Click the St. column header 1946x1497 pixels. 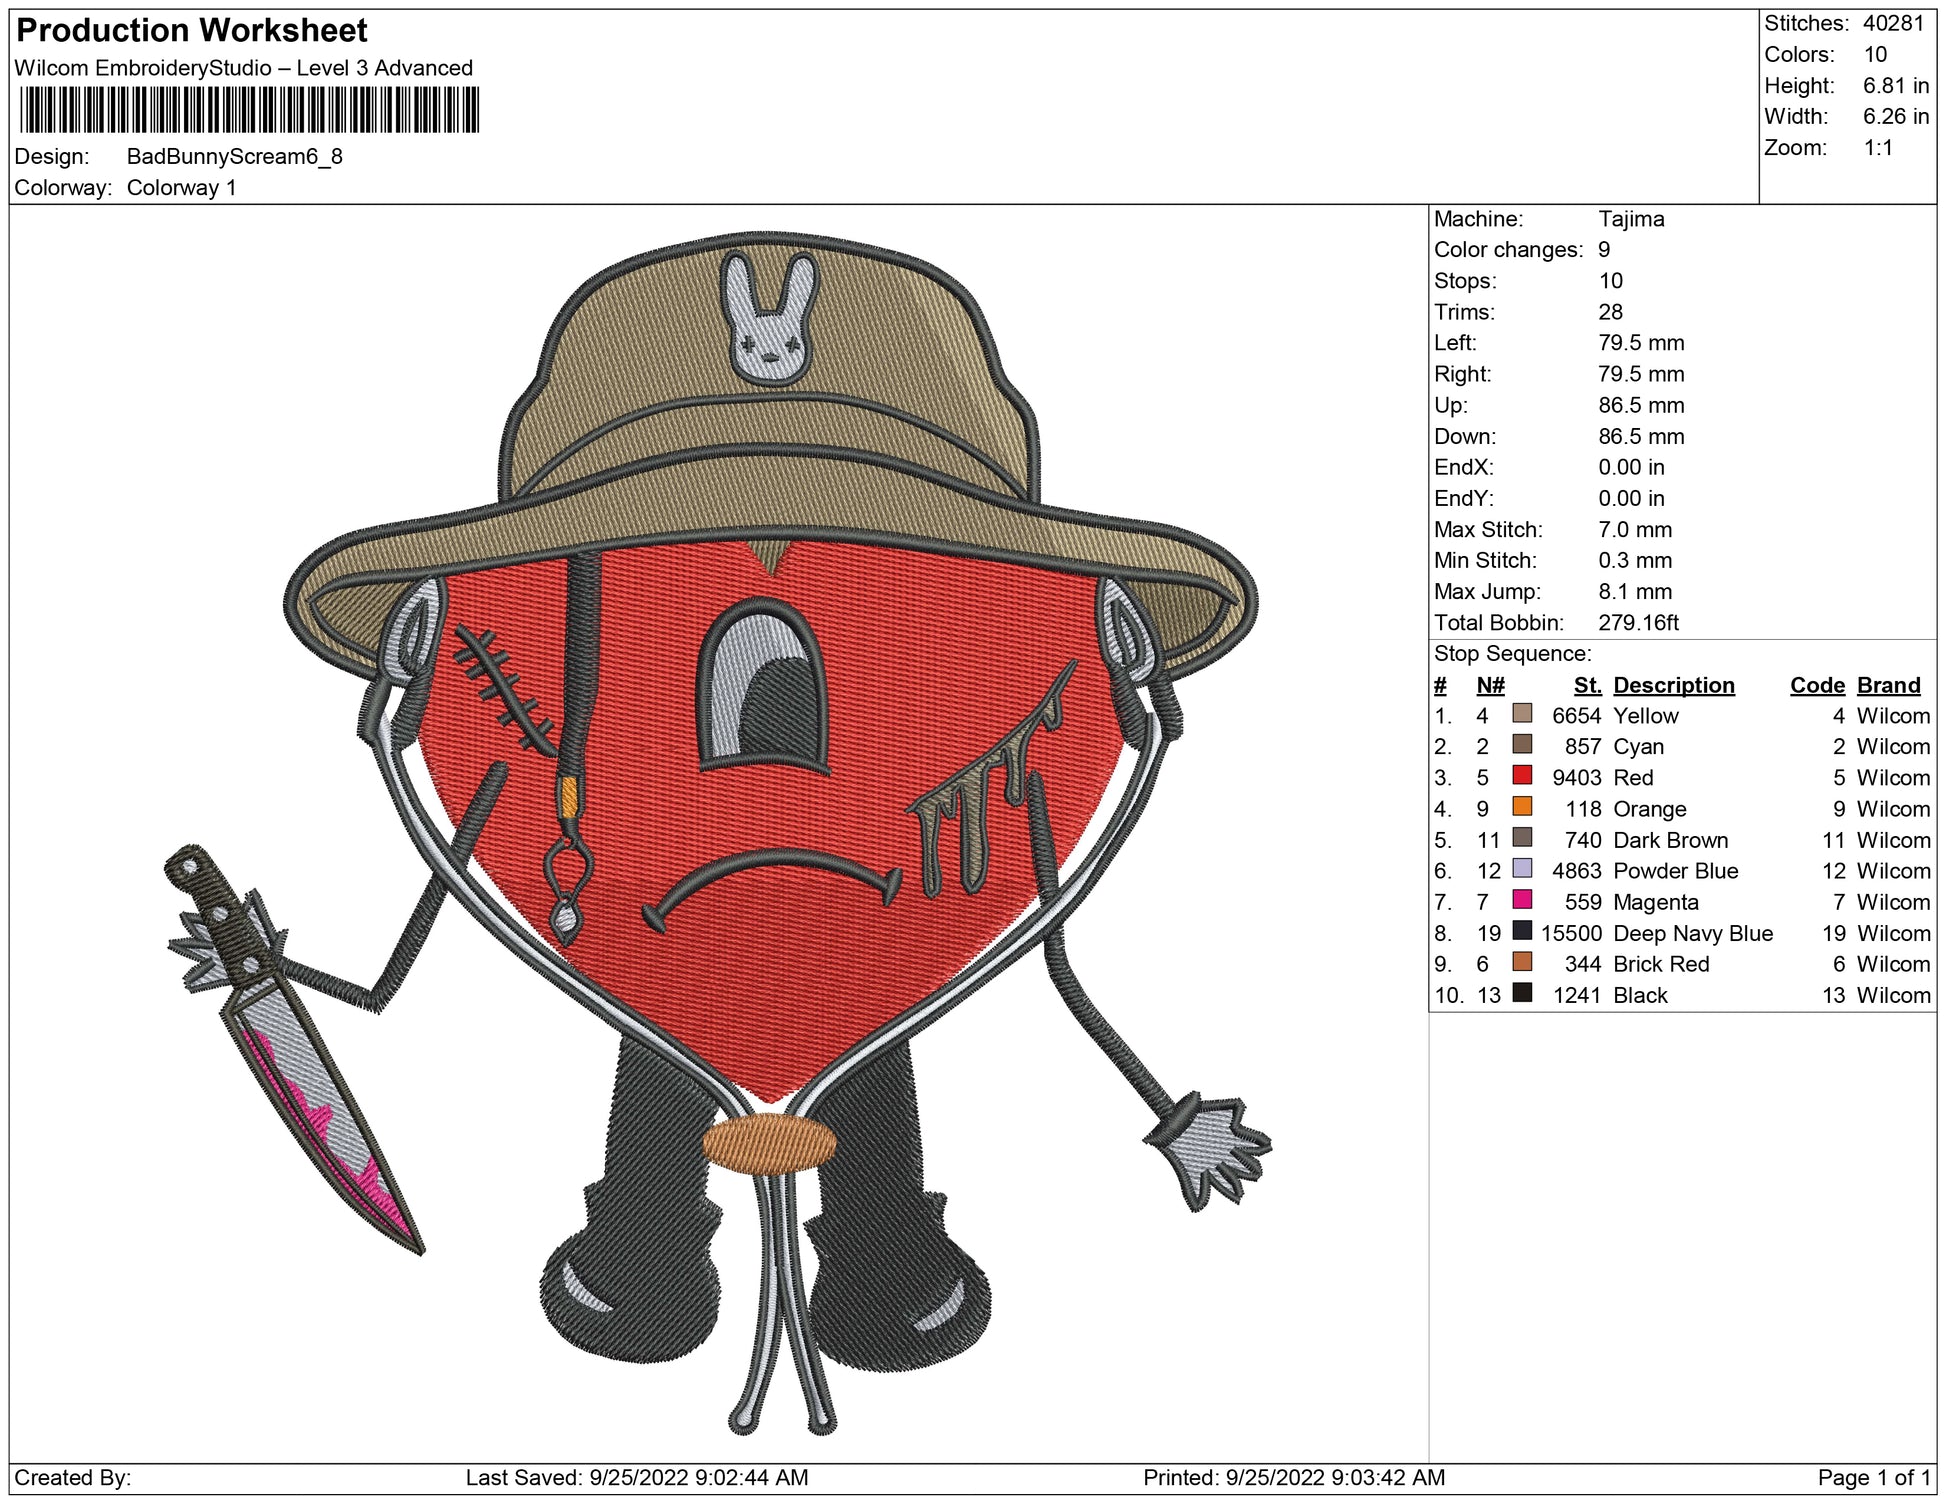coord(1587,685)
